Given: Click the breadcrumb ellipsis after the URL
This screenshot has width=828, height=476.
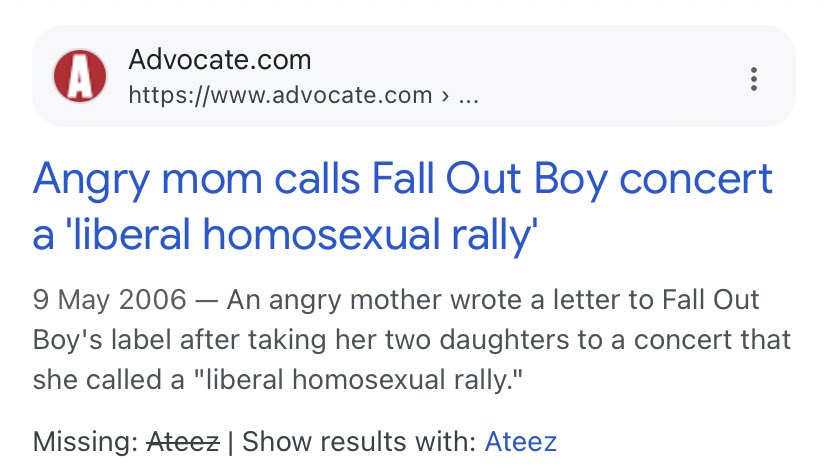Looking at the screenshot, I should coord(467,95).
